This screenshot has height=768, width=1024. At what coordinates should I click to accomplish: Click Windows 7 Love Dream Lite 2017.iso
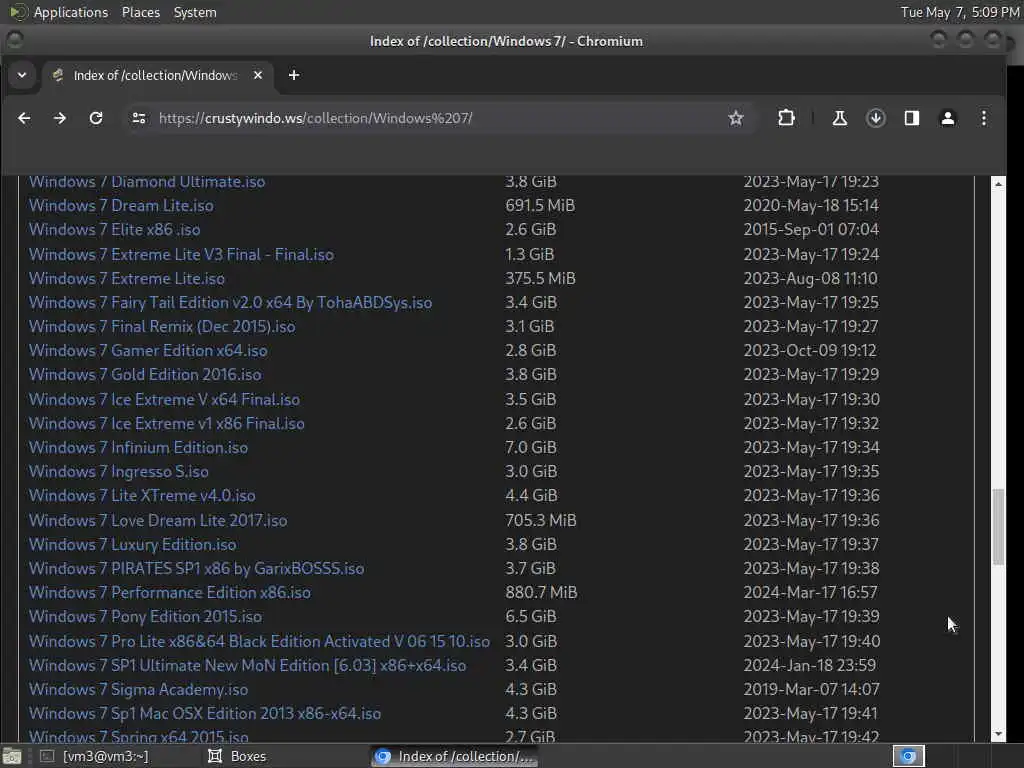pos(158,520)
